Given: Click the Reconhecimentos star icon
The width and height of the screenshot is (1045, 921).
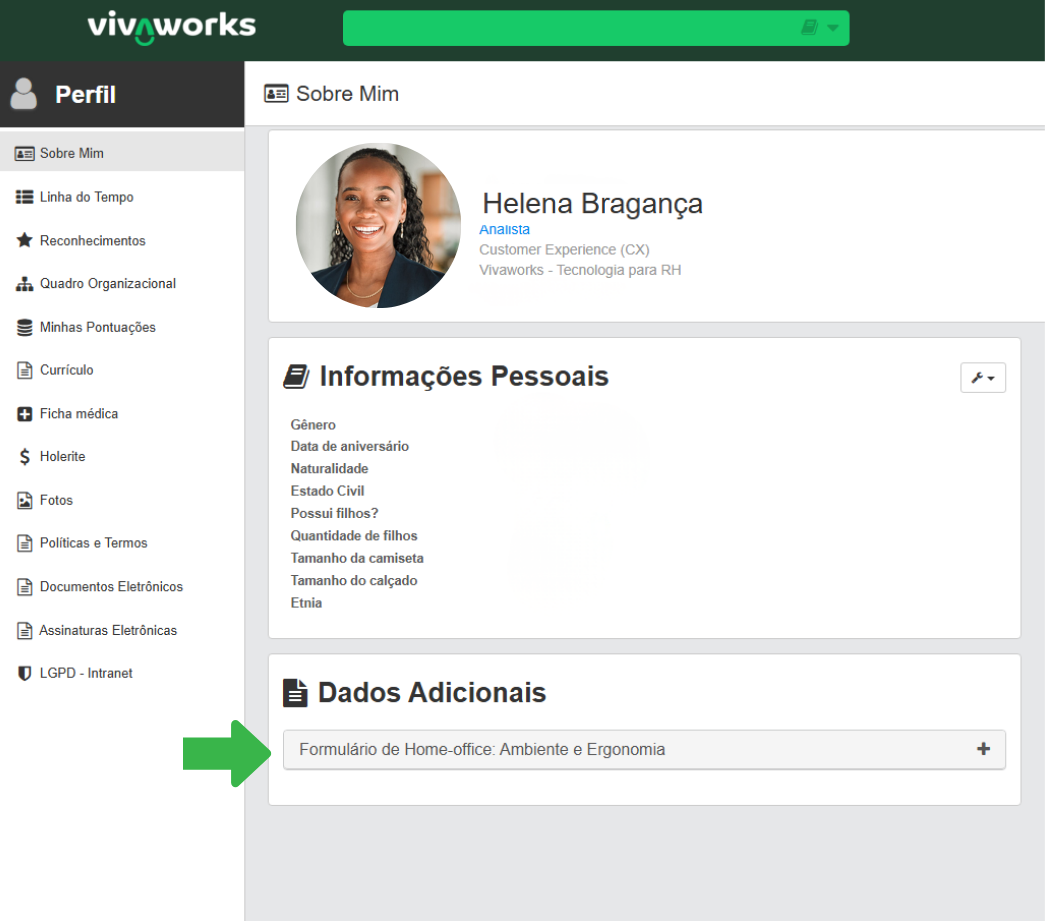Looking at the screenshot, I should (x=25, y=241).
